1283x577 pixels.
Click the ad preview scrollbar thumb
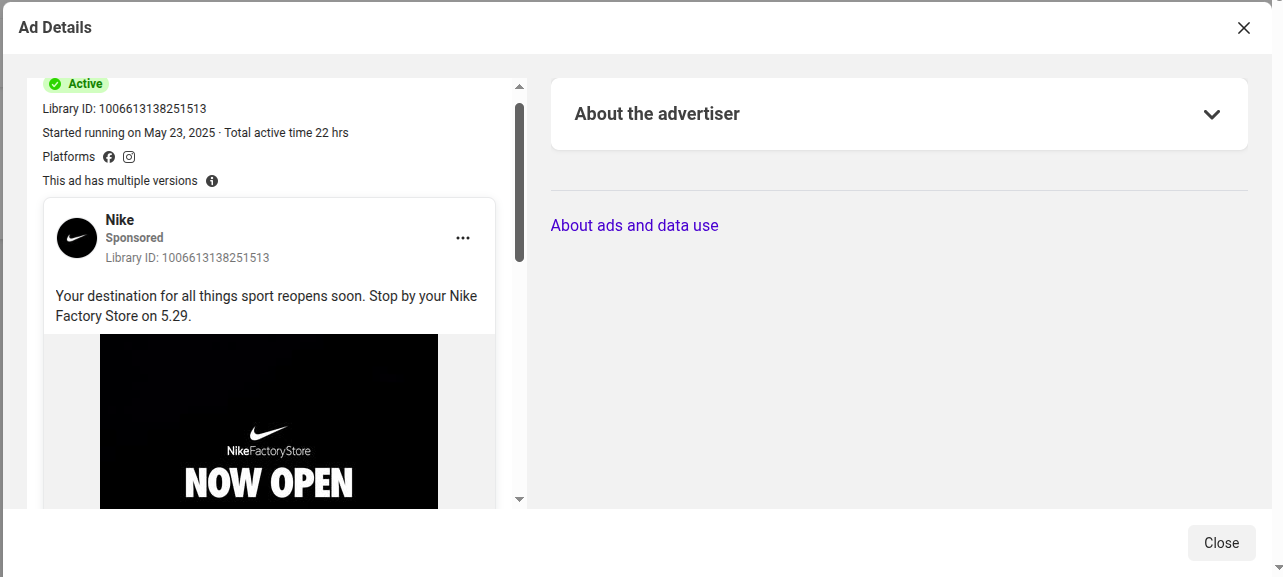coord(519,182)
